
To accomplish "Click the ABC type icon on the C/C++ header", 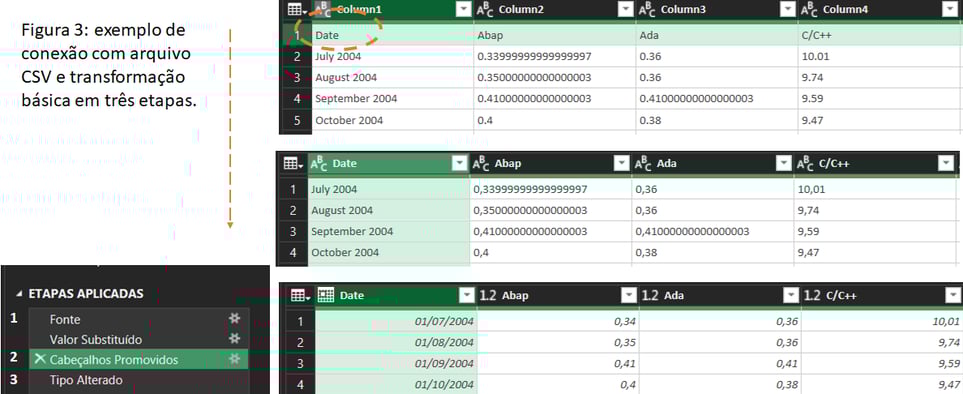I will 805,164.
